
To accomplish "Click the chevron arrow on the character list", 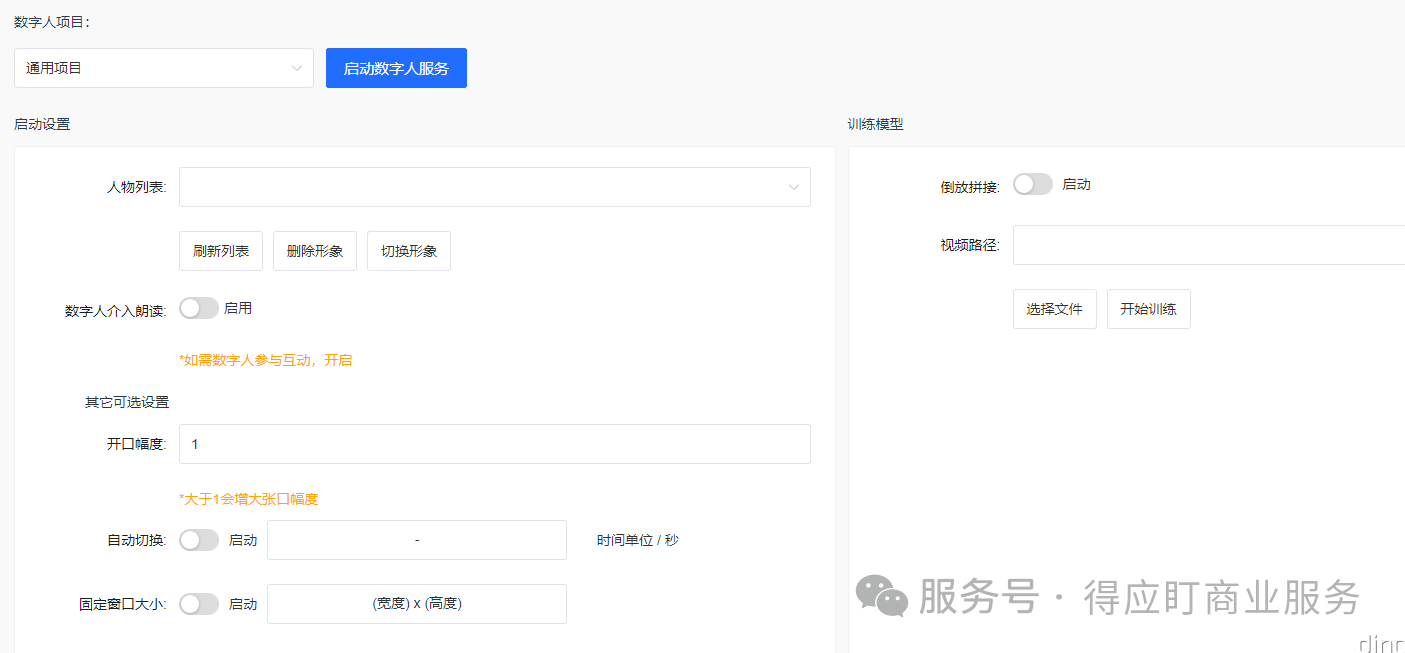I will (793, 186).
